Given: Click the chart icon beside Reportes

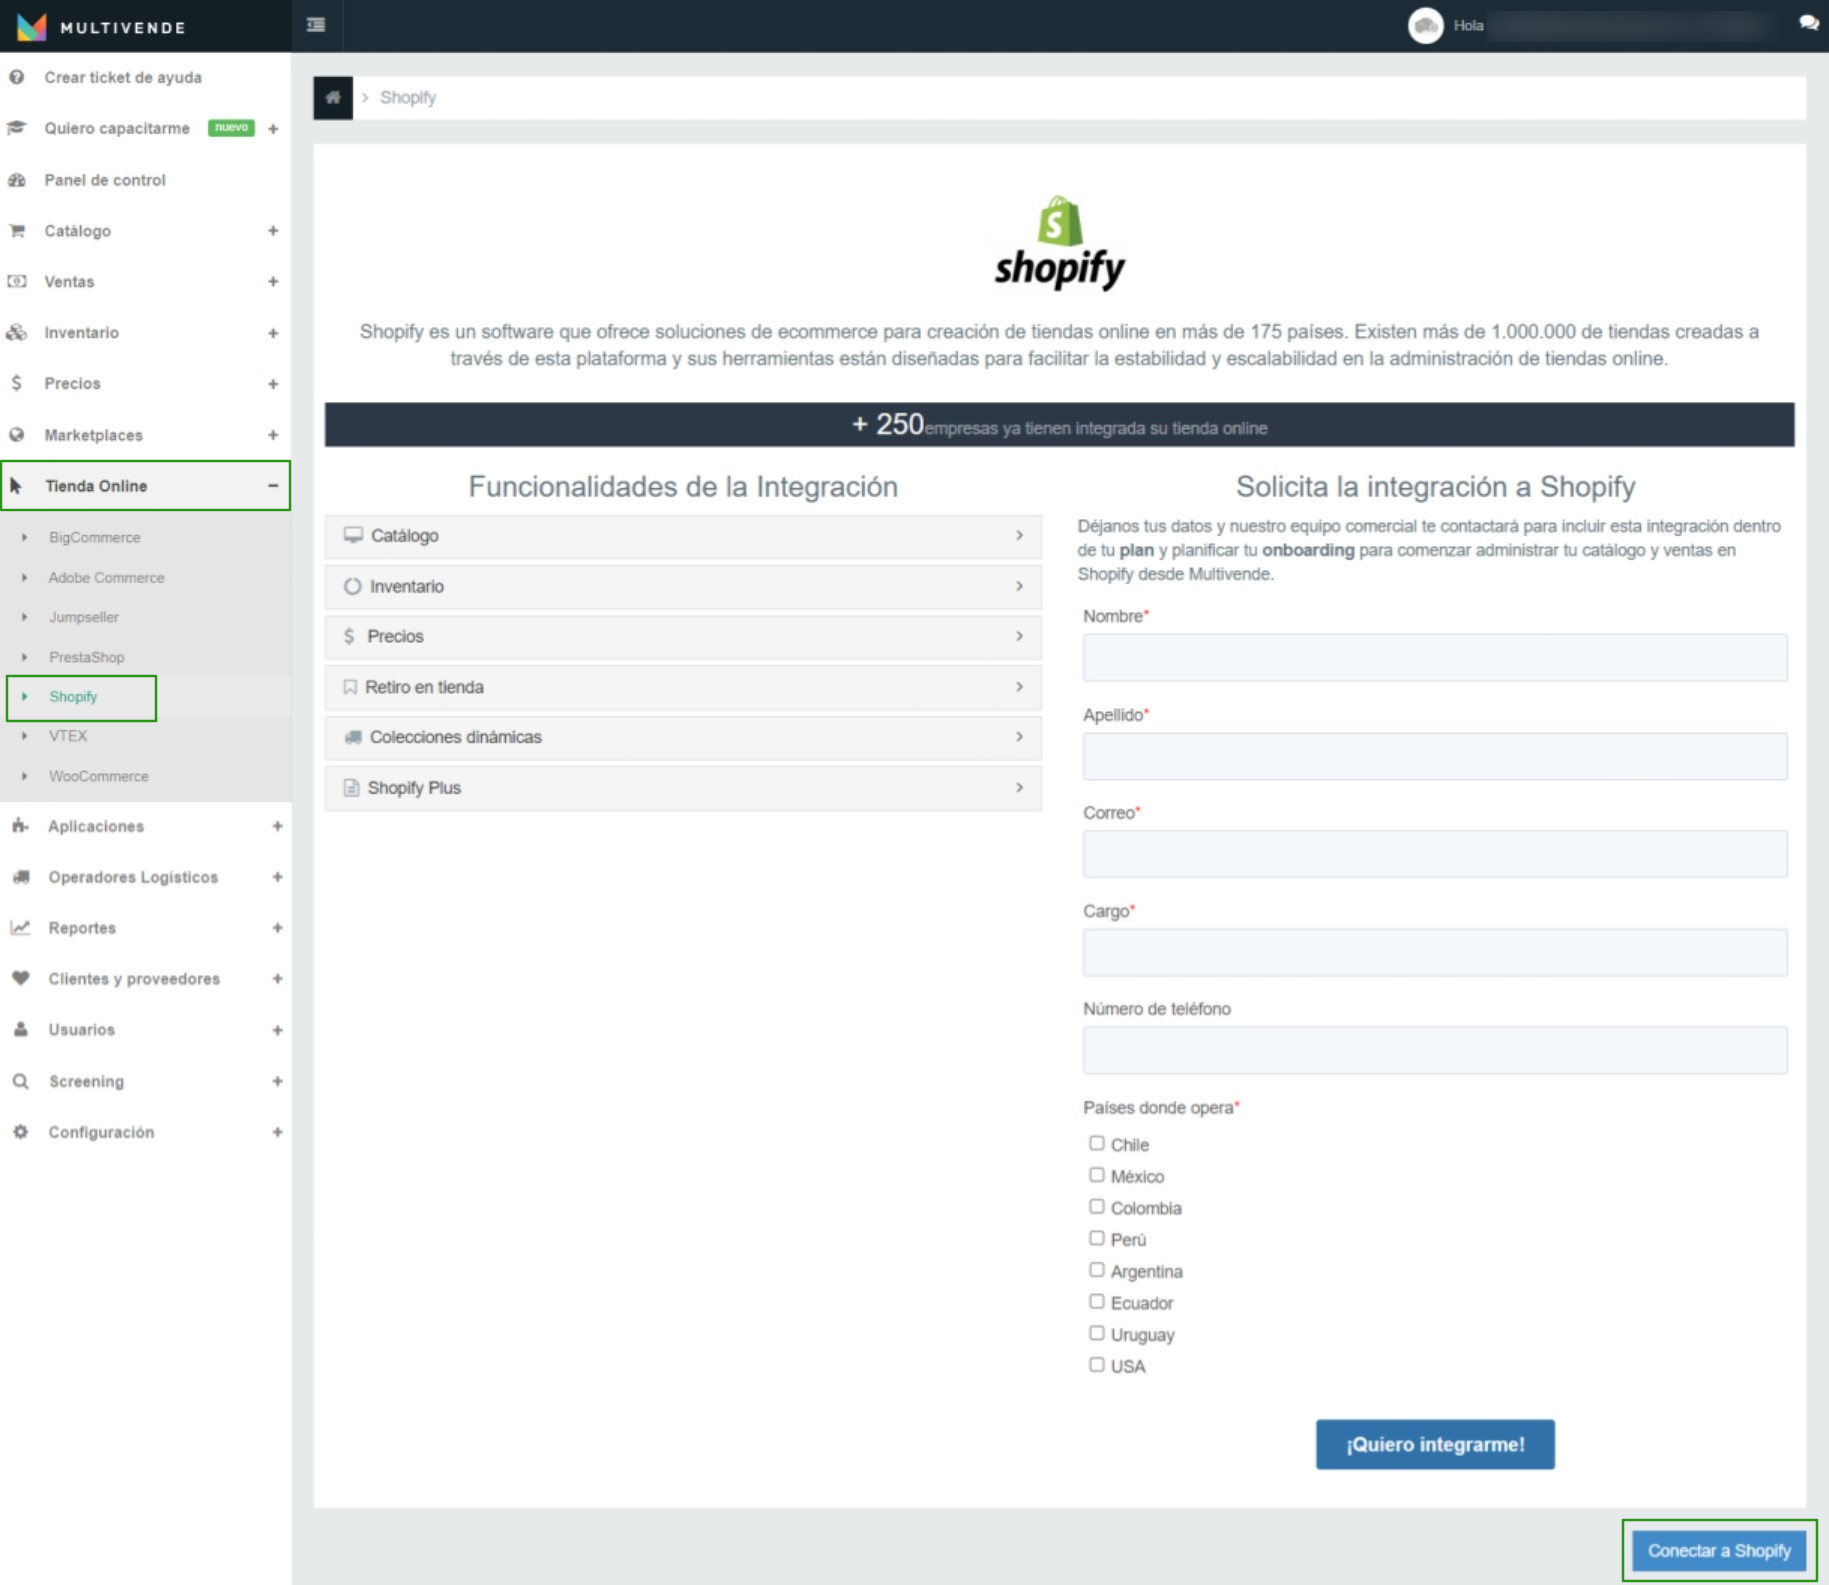Looking at the screenshot, I should tap(20, 928).
